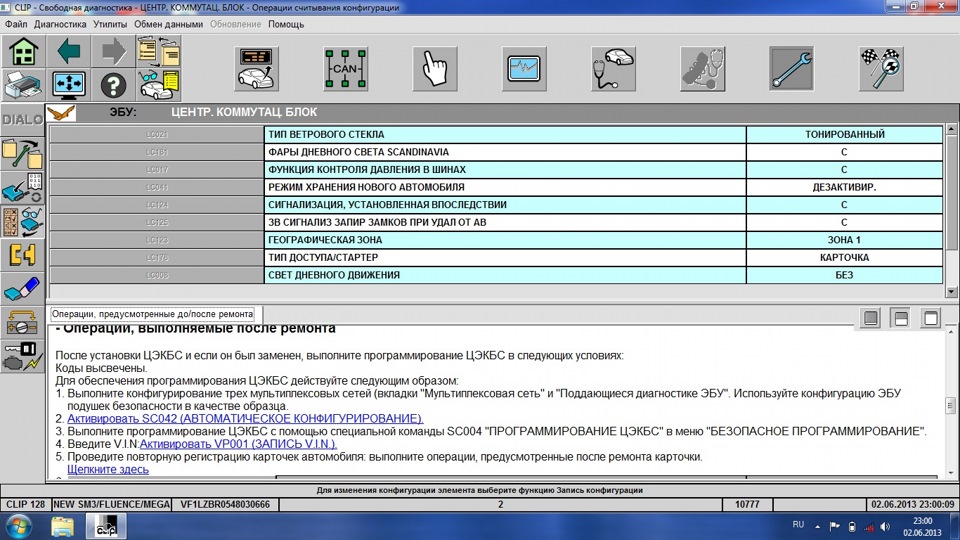Show hidden tray icons arrow
The width and height of the screenshot is (960, 540).
click(x=817, y=527)
